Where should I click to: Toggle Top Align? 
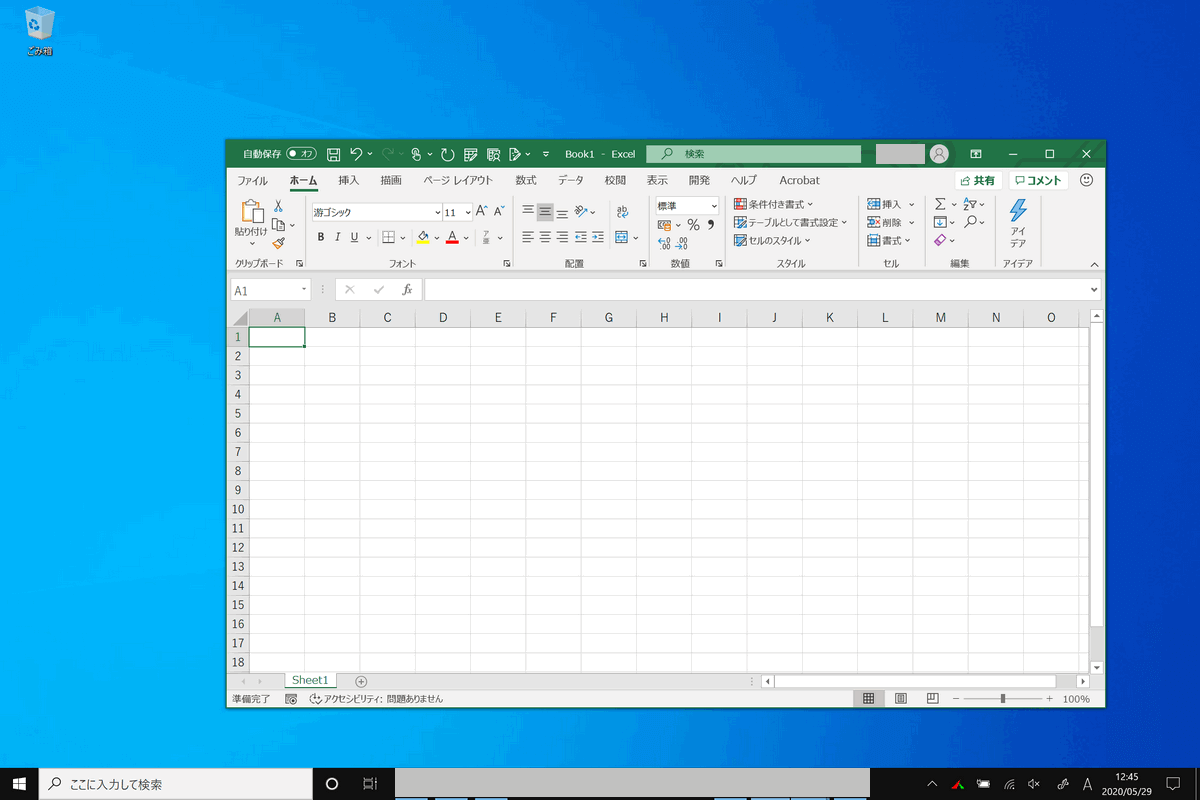pyautogui.click(x=528, y=211)
